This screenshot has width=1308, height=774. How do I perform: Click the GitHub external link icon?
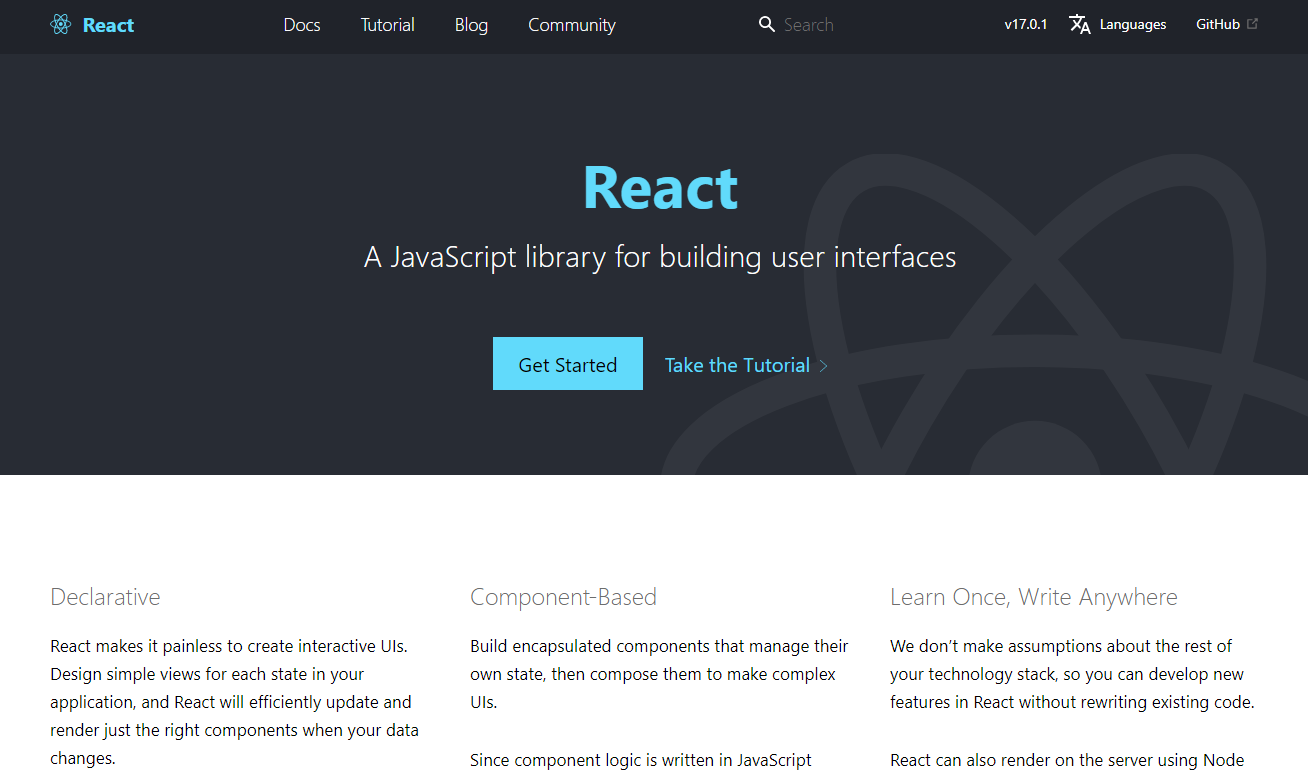pyautogui.click(x=1252, y=24)
